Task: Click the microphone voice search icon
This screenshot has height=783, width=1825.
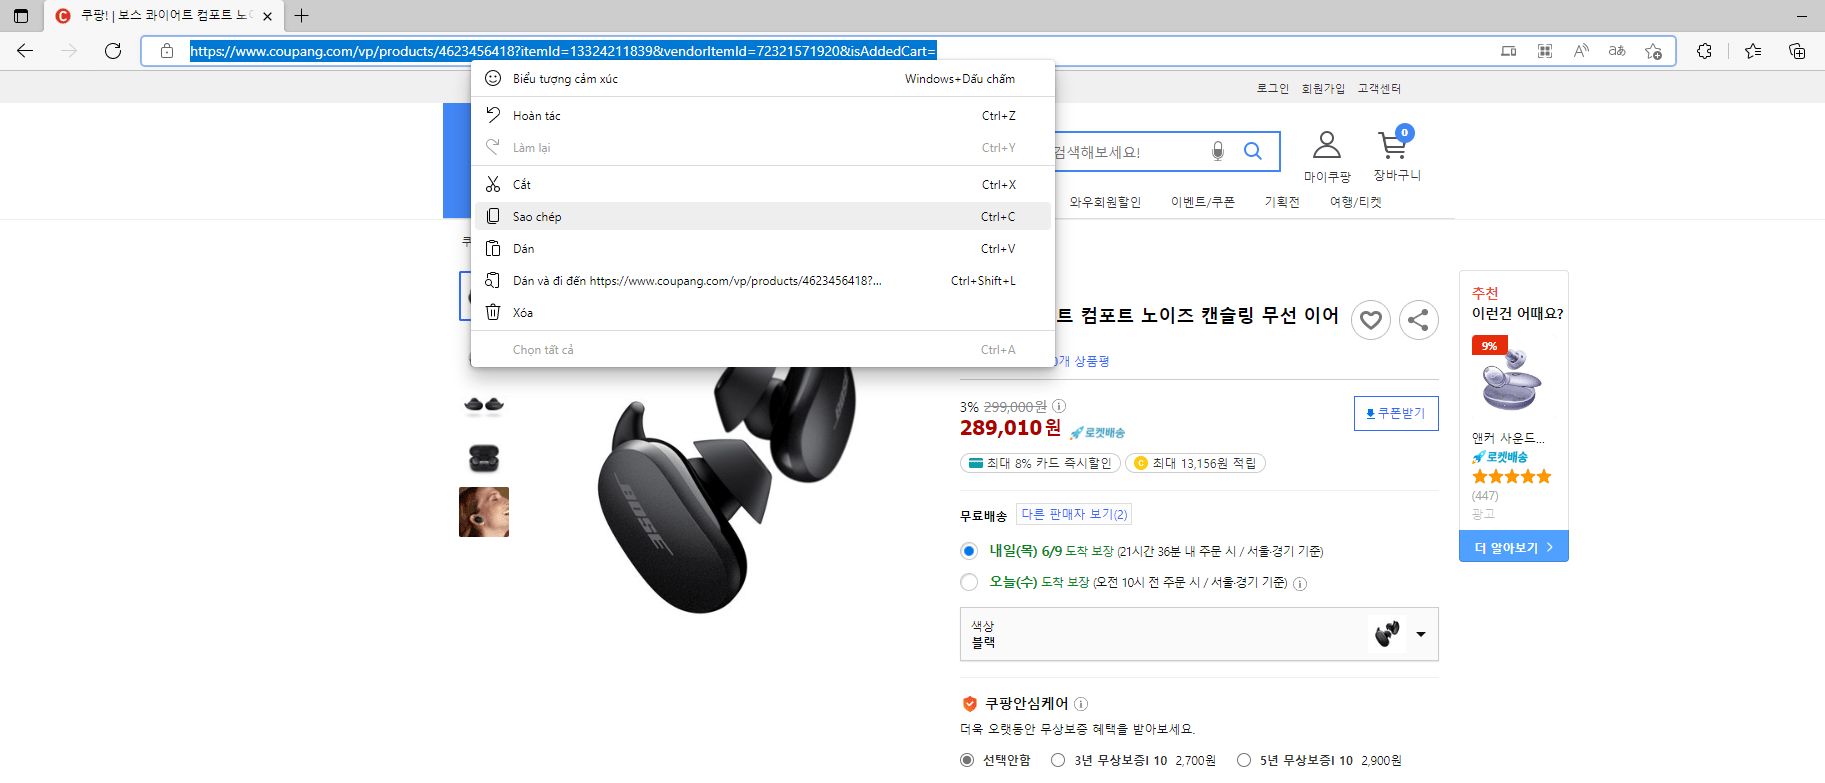Action: (1217, 151)
